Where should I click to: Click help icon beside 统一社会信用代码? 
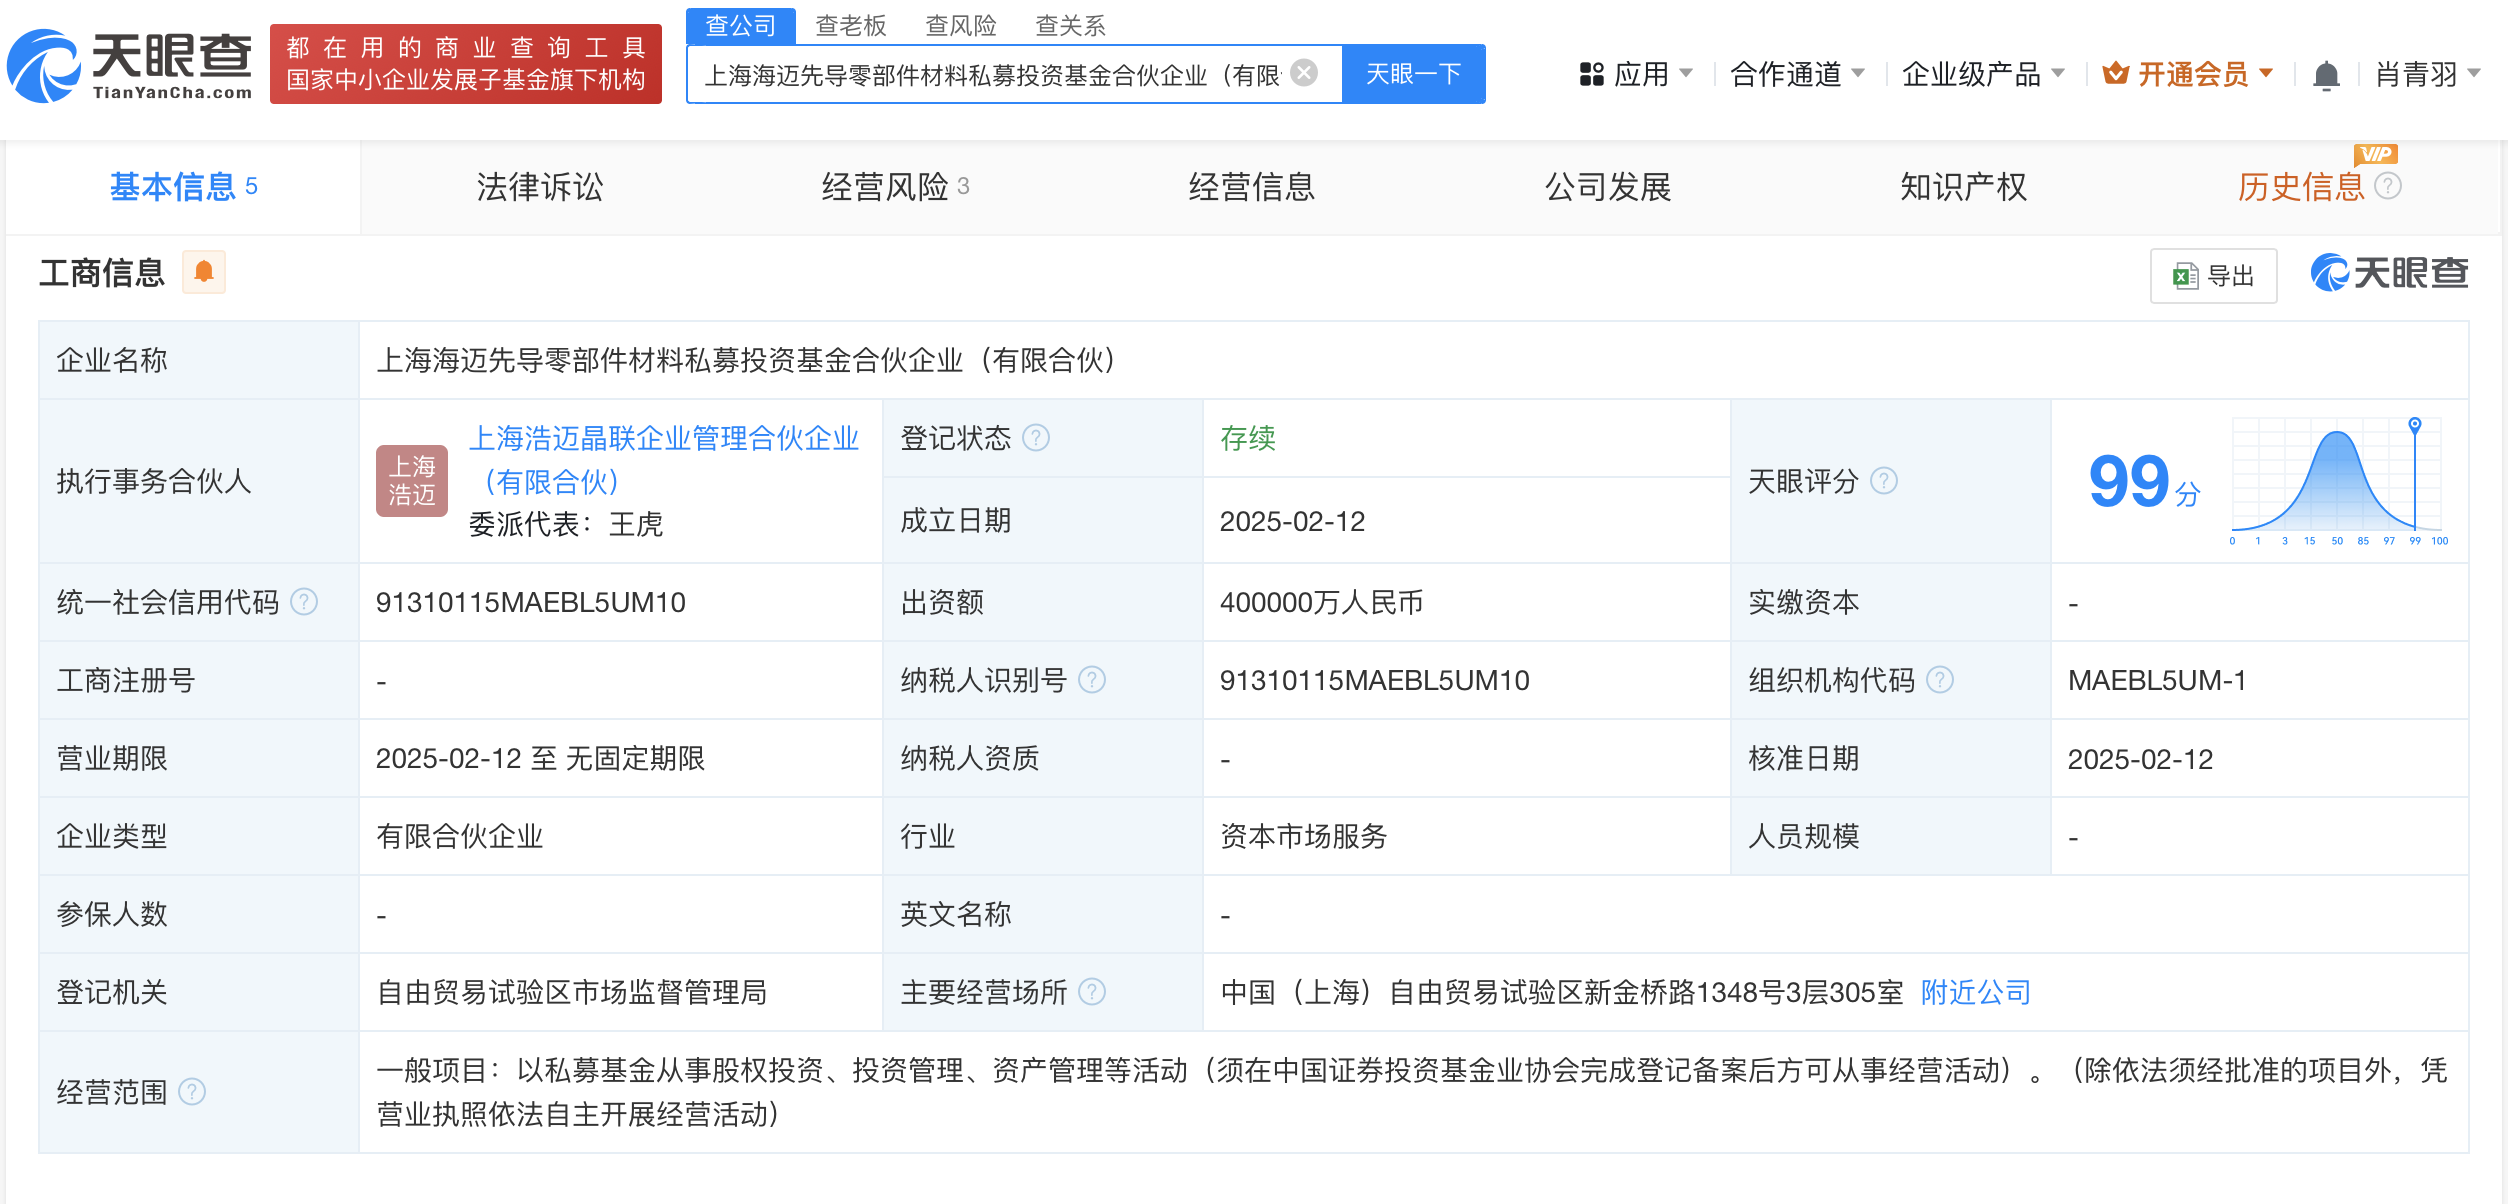point(304,602)
